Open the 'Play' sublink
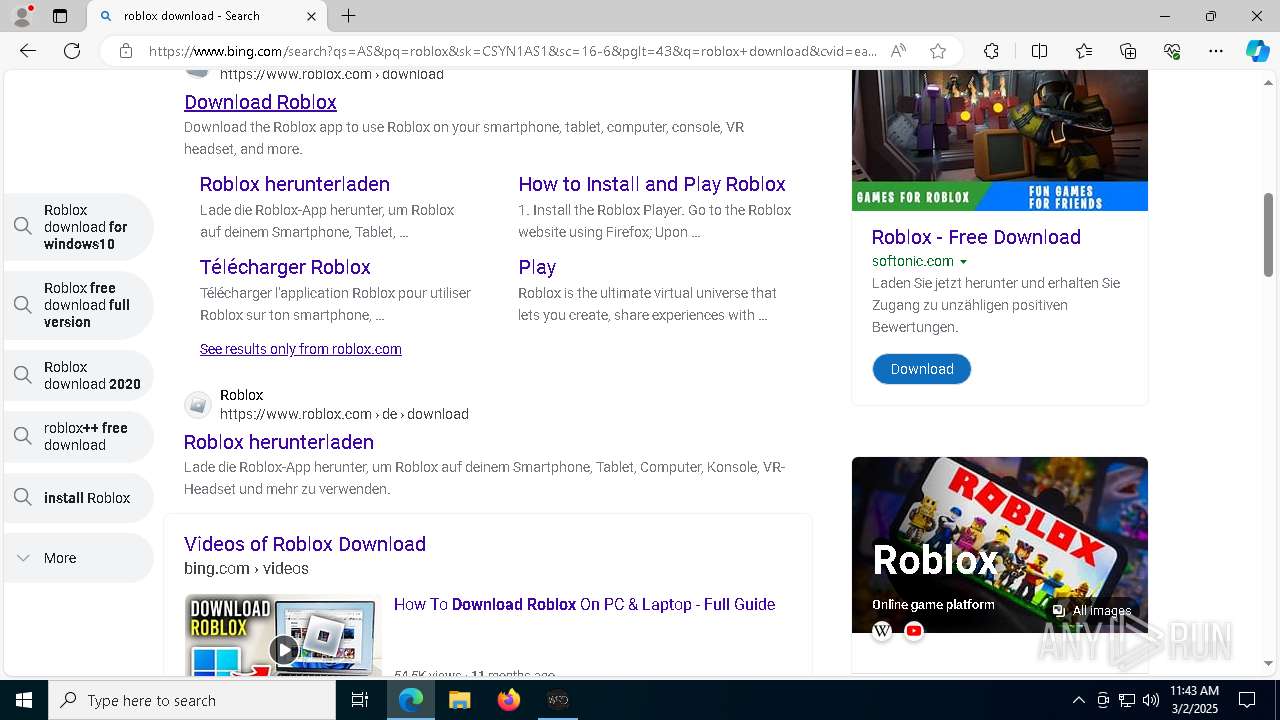 coord(537,267)
